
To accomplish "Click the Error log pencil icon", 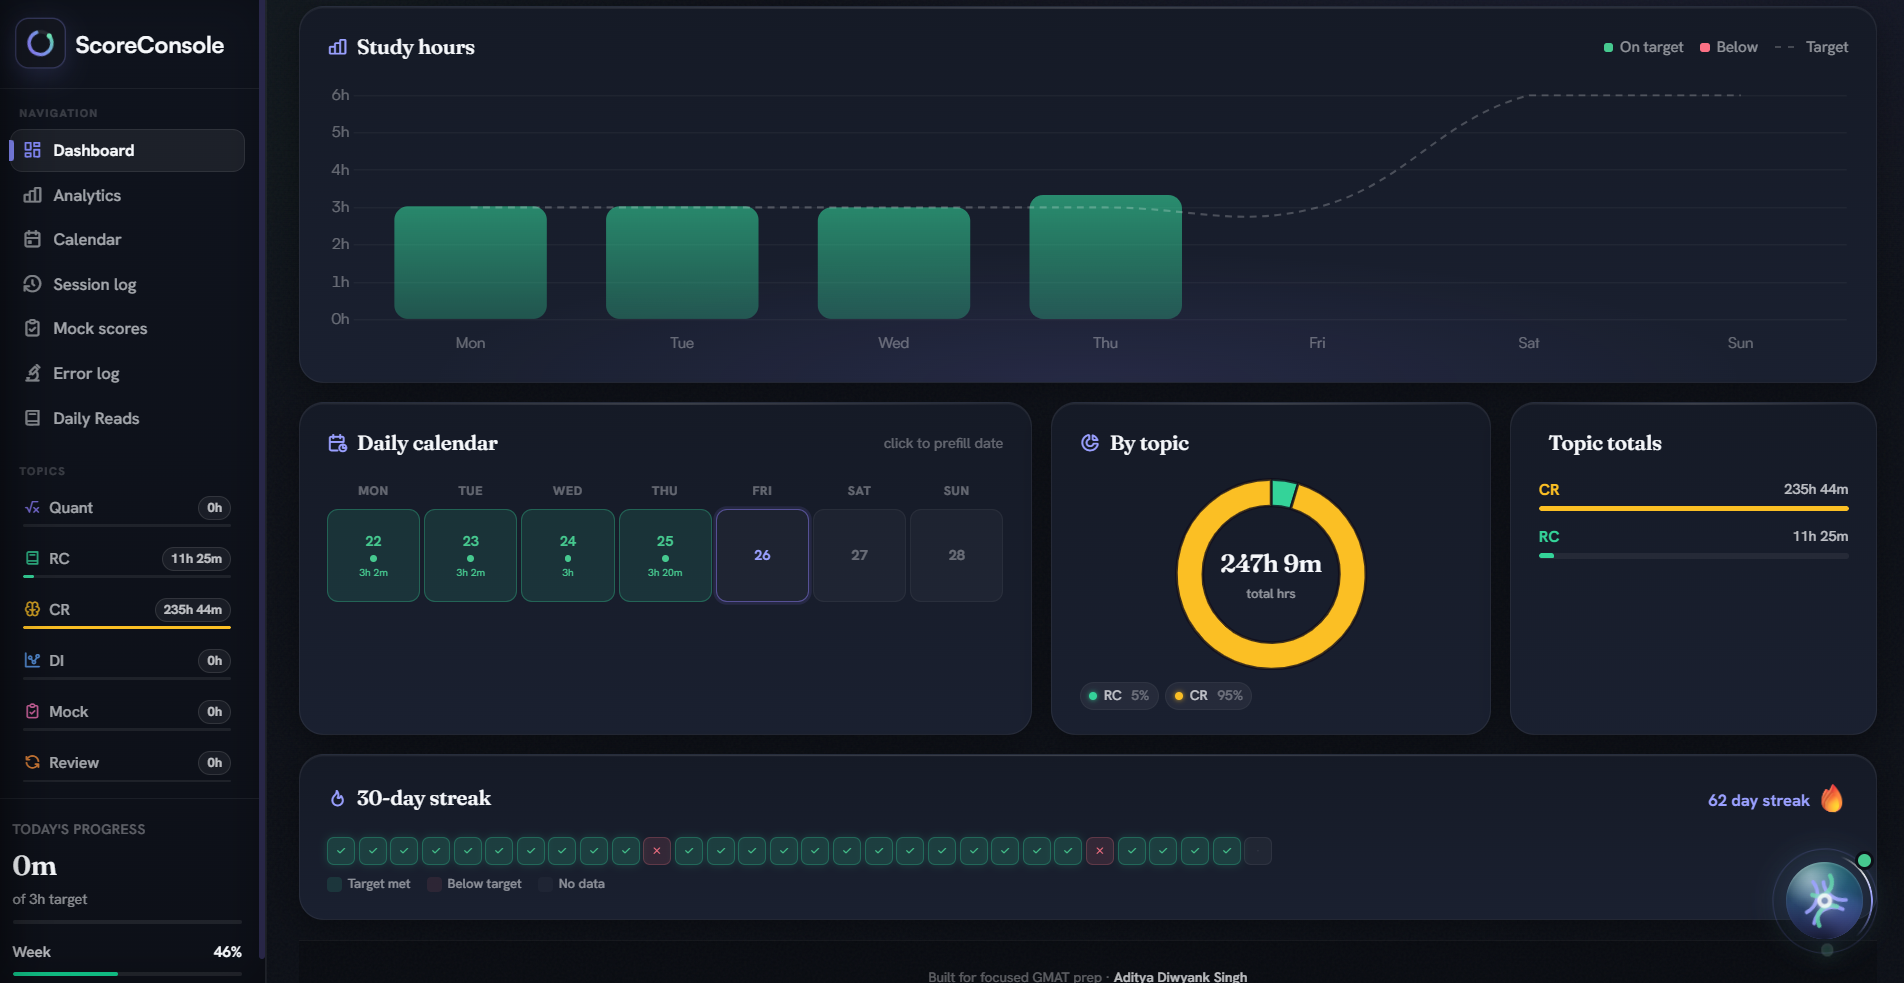I will click(x=32, y=373).
